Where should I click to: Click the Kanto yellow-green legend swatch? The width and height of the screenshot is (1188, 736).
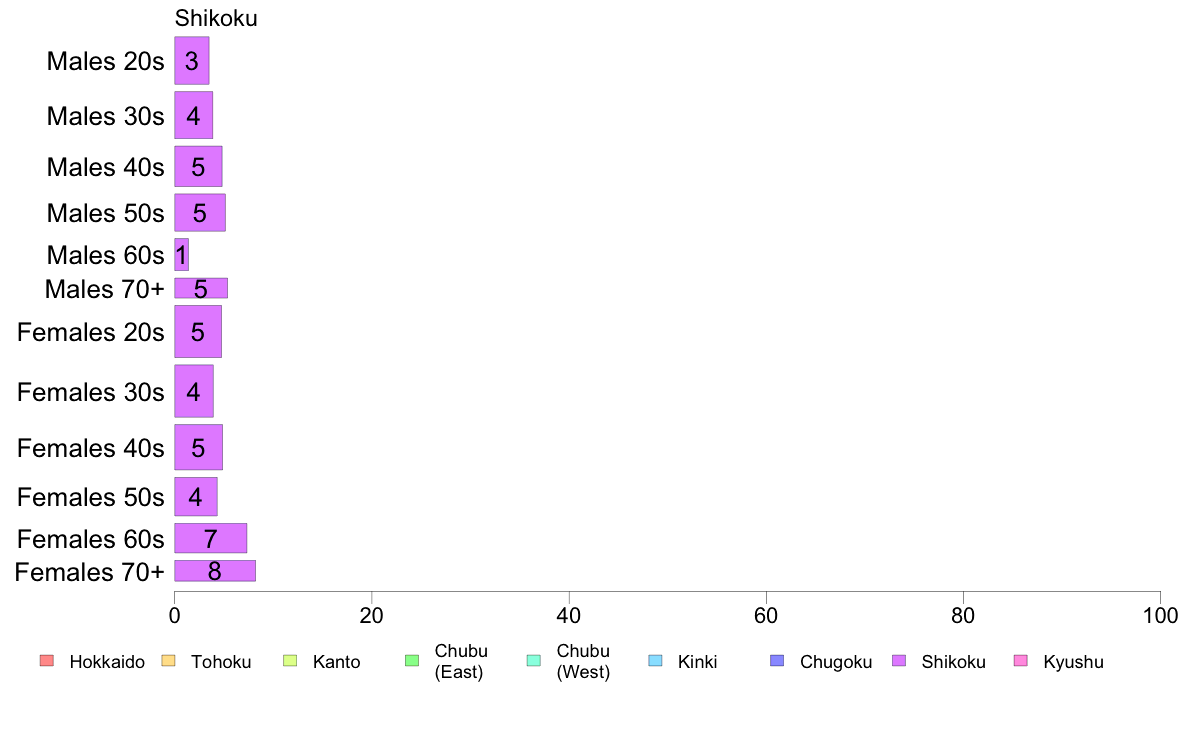tap(290, 661)
